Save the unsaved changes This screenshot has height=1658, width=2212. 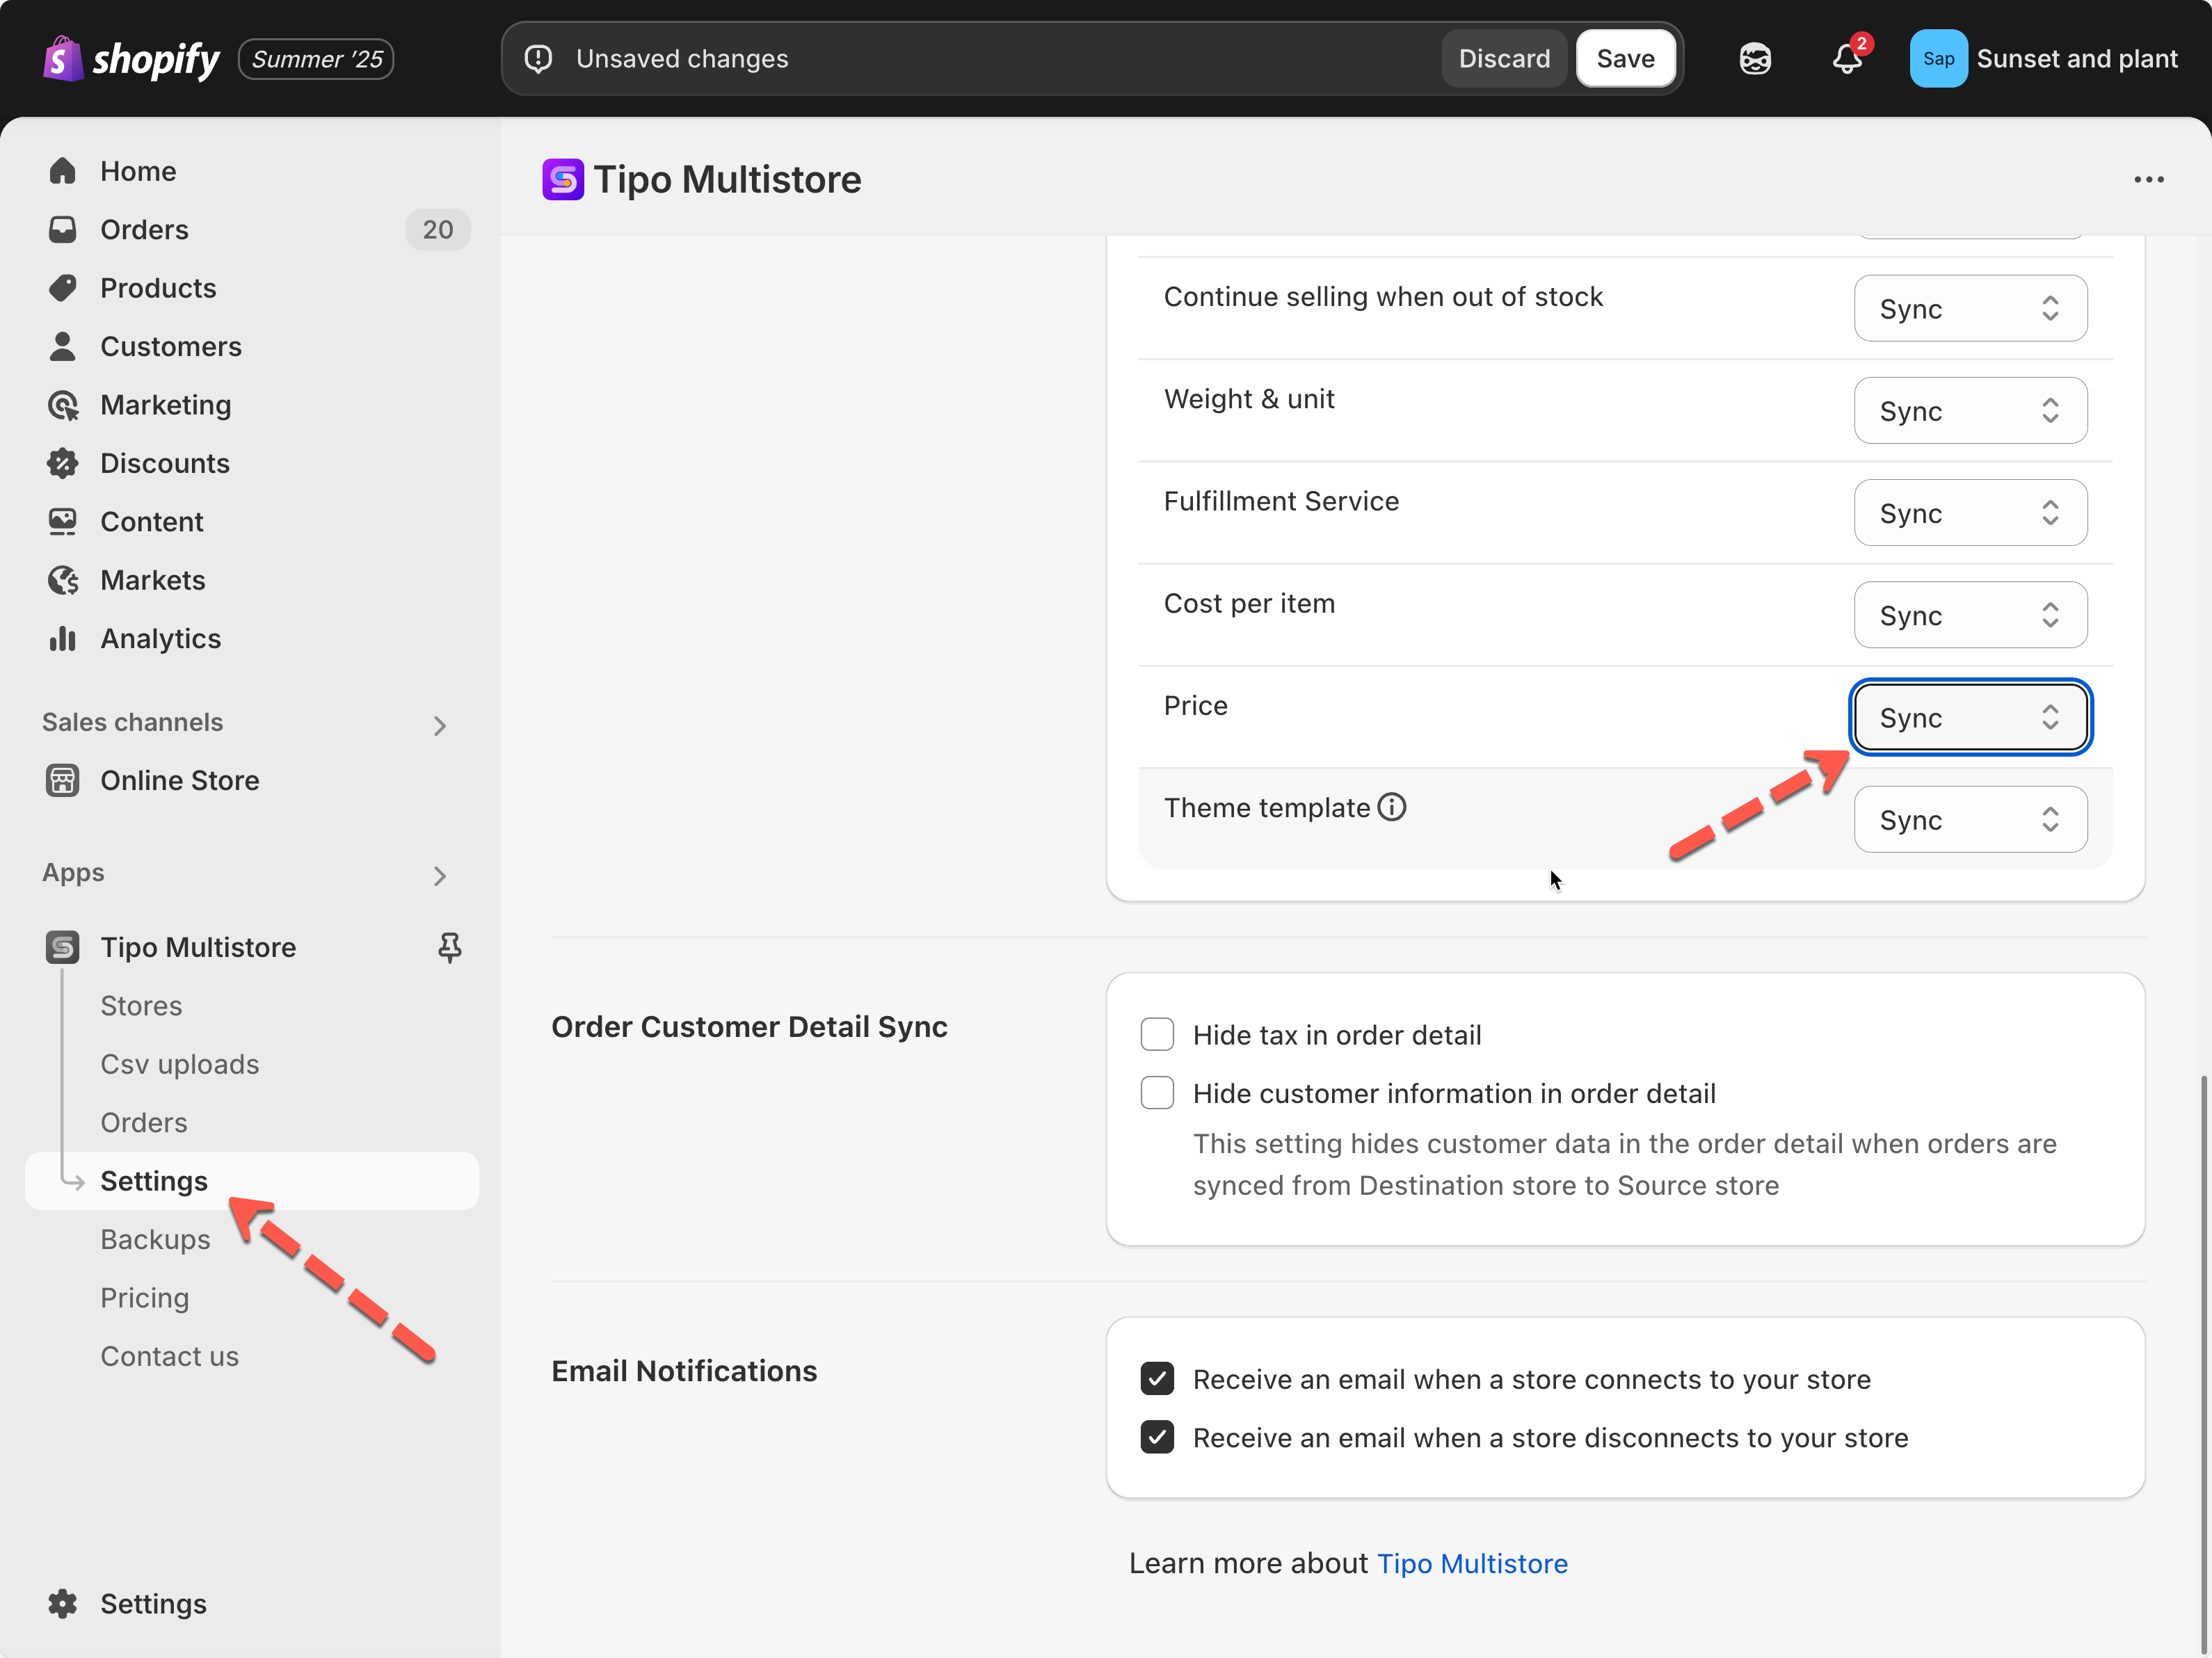point(1625,59)
